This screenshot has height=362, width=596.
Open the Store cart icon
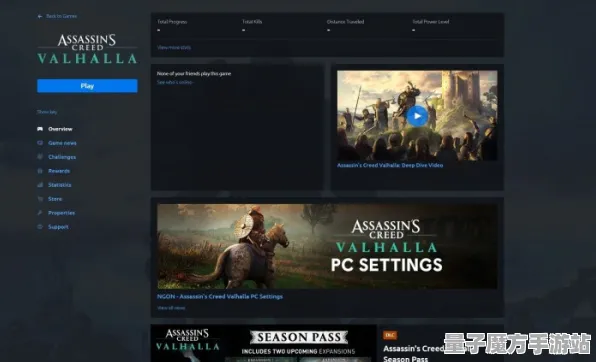[40, 199]
